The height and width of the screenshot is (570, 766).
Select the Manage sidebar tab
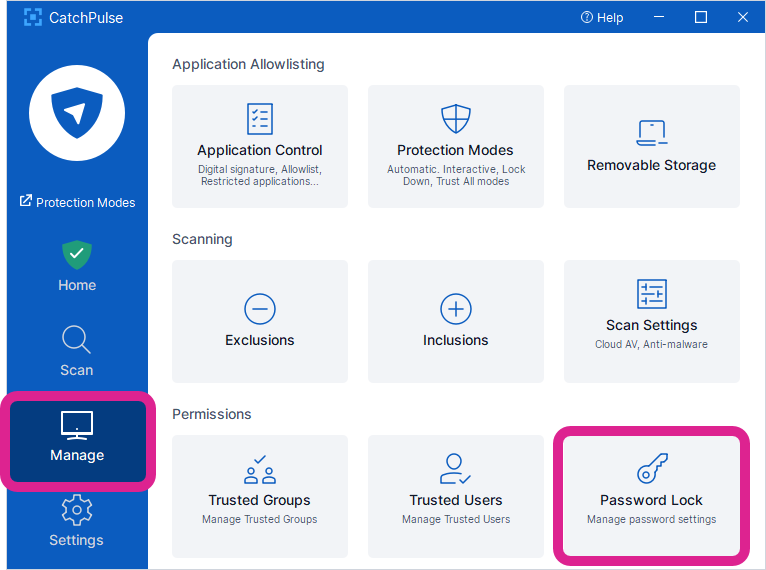click(x=77, y=438)
